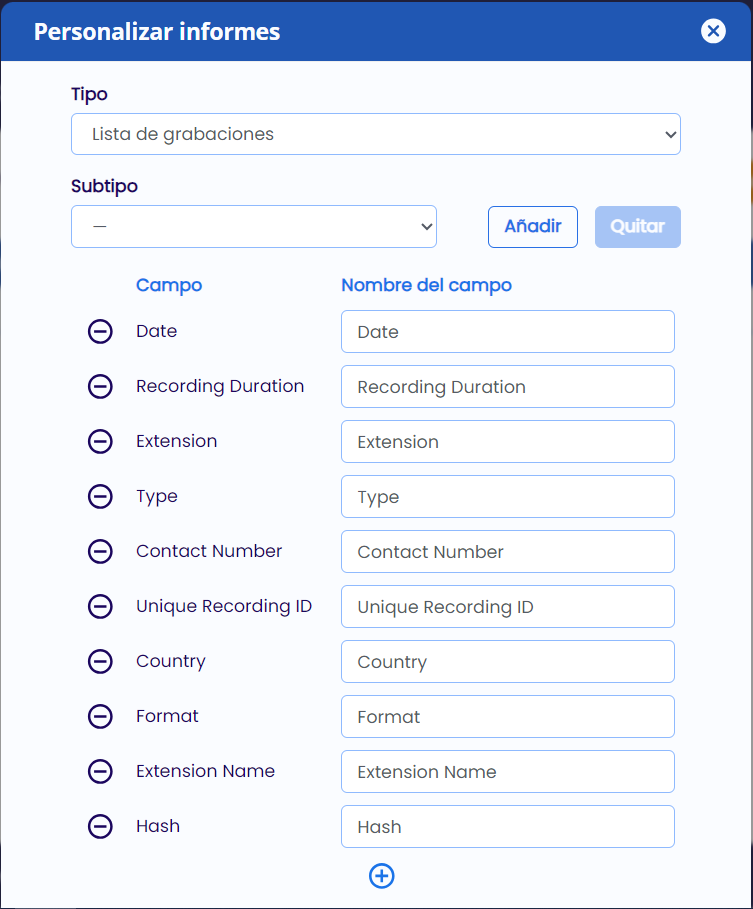753x909 pixels.
Task: Click the Date campo label
Action: pos(157,332)
